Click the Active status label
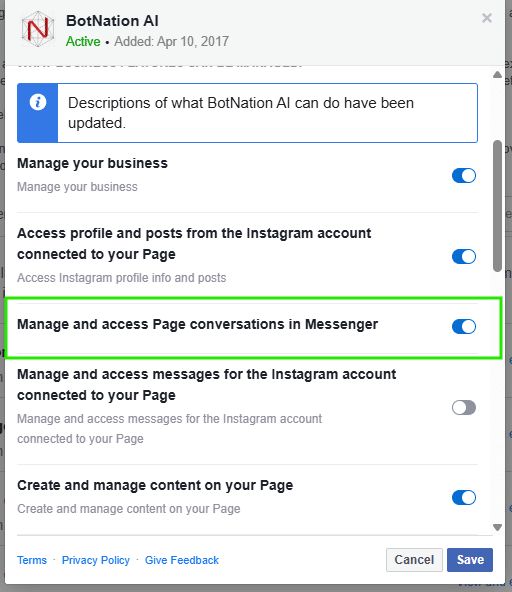The width and height of the screenshot is (512, 592). point(83,41)
